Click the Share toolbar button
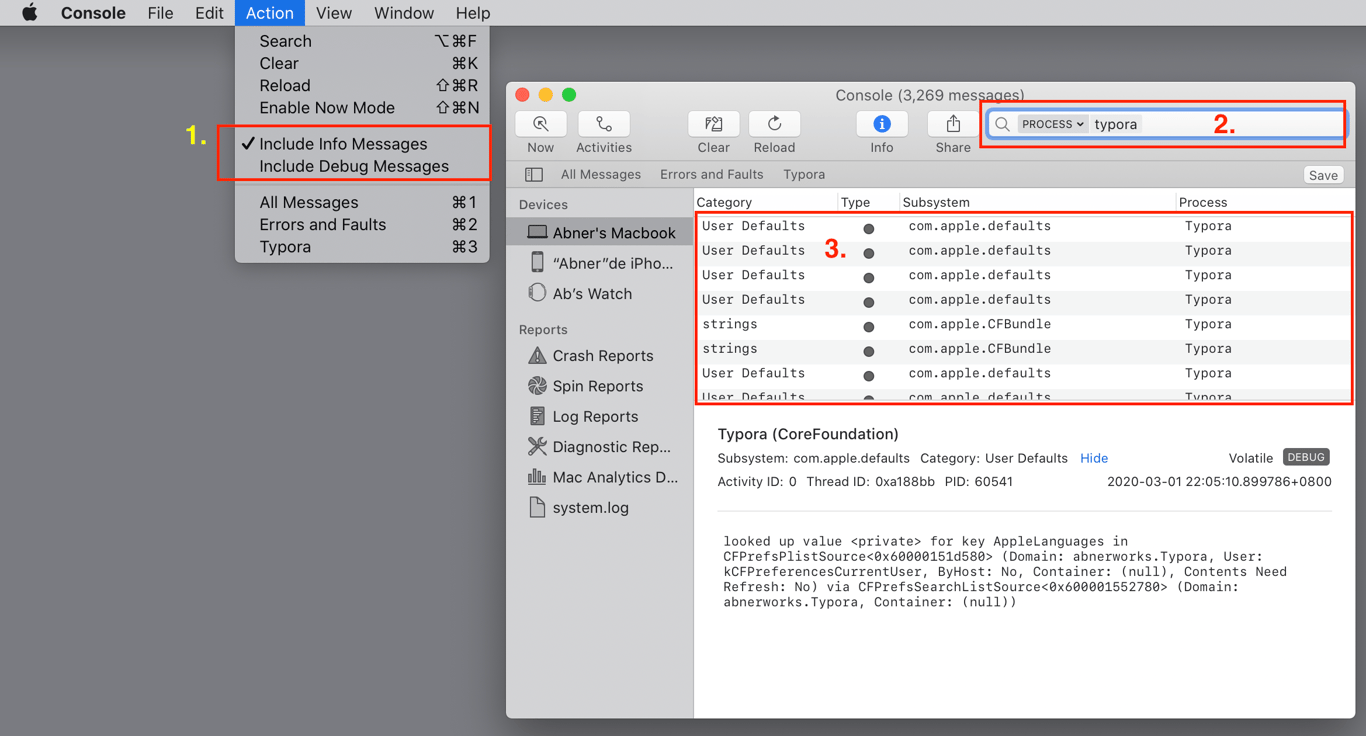This screenshot has width=1366, height=736. pos(953,124)
